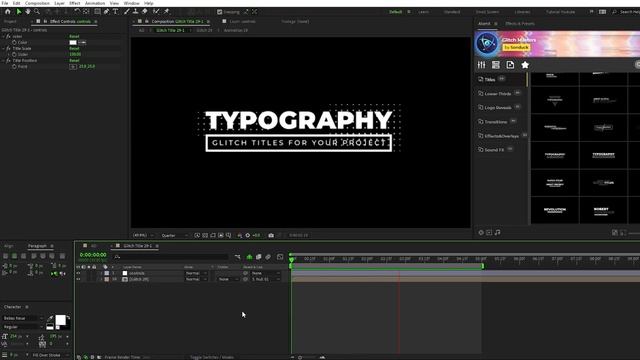Click the gear icon in AtomX footer
Screen dimensions: 640x360
coord(481,233)
